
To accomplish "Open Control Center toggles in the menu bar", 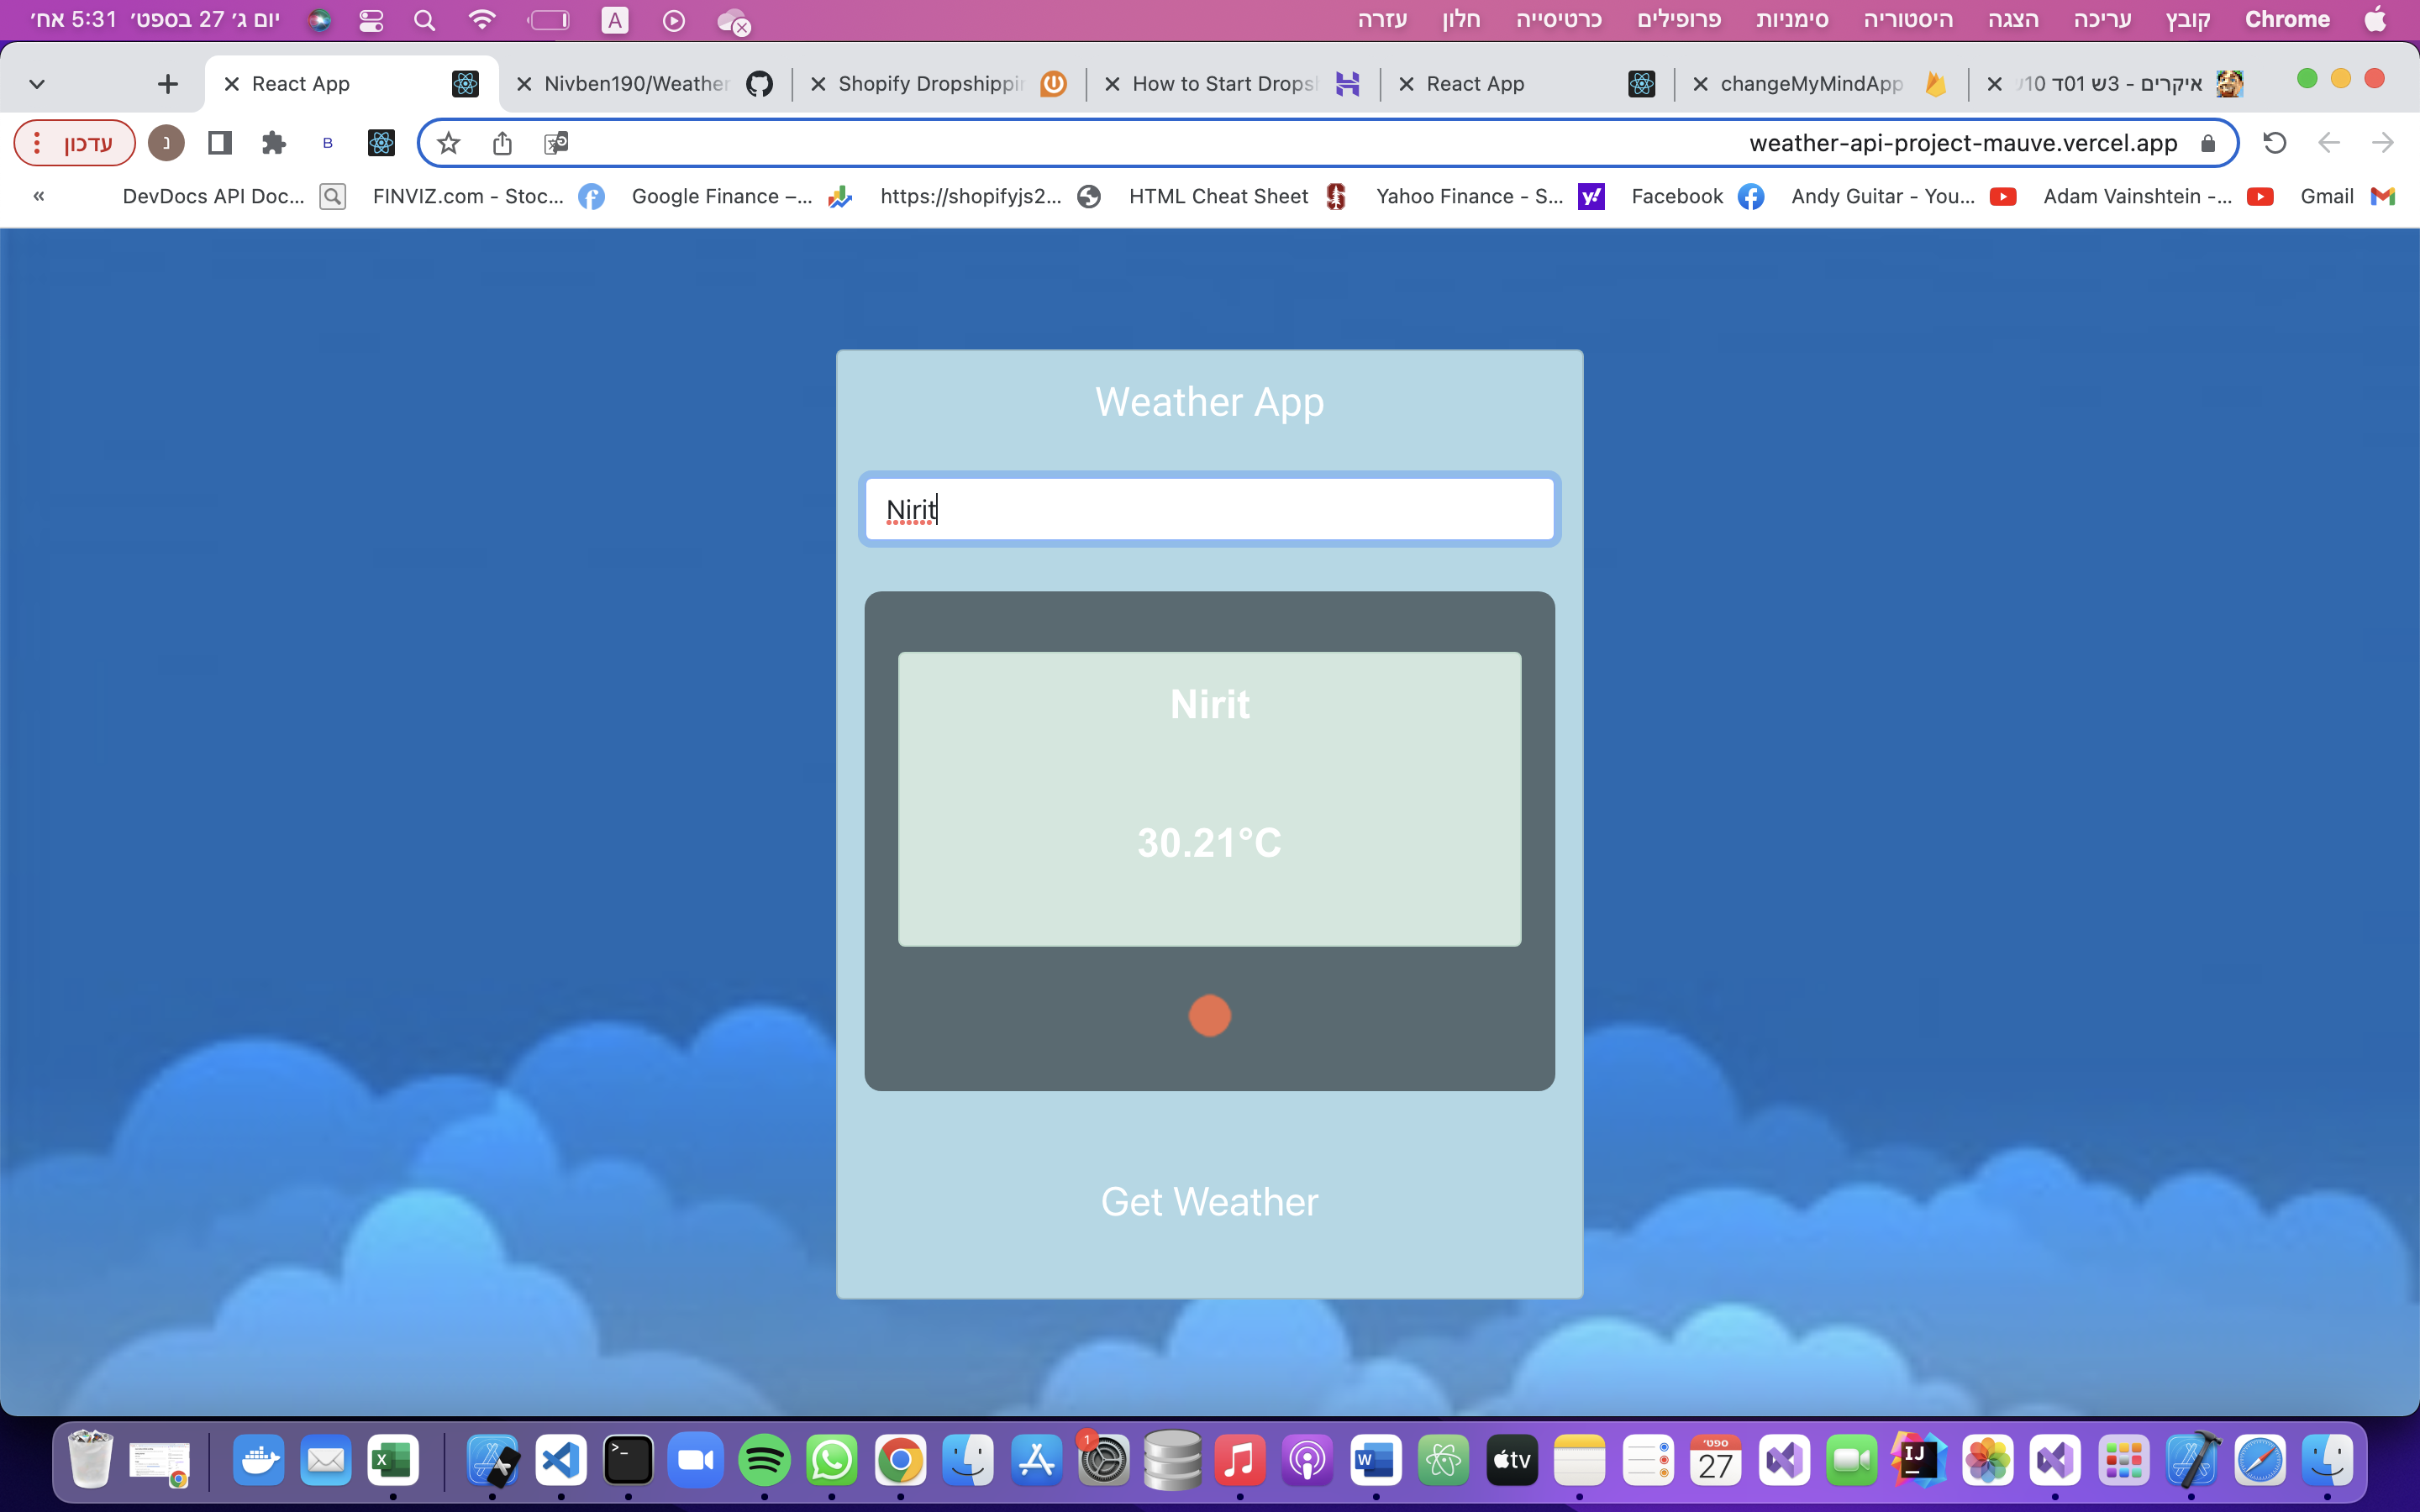I will (x=371, y=20).
